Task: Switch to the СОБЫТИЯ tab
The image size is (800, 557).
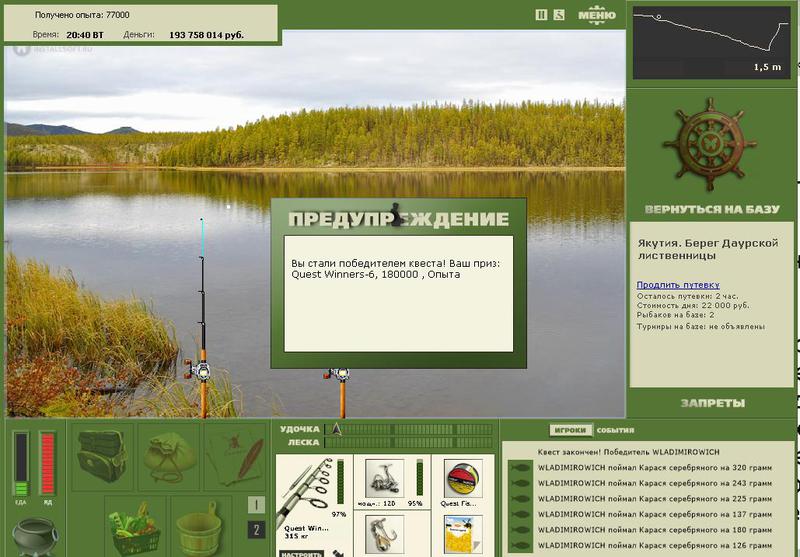Action: tap(615, 430)
